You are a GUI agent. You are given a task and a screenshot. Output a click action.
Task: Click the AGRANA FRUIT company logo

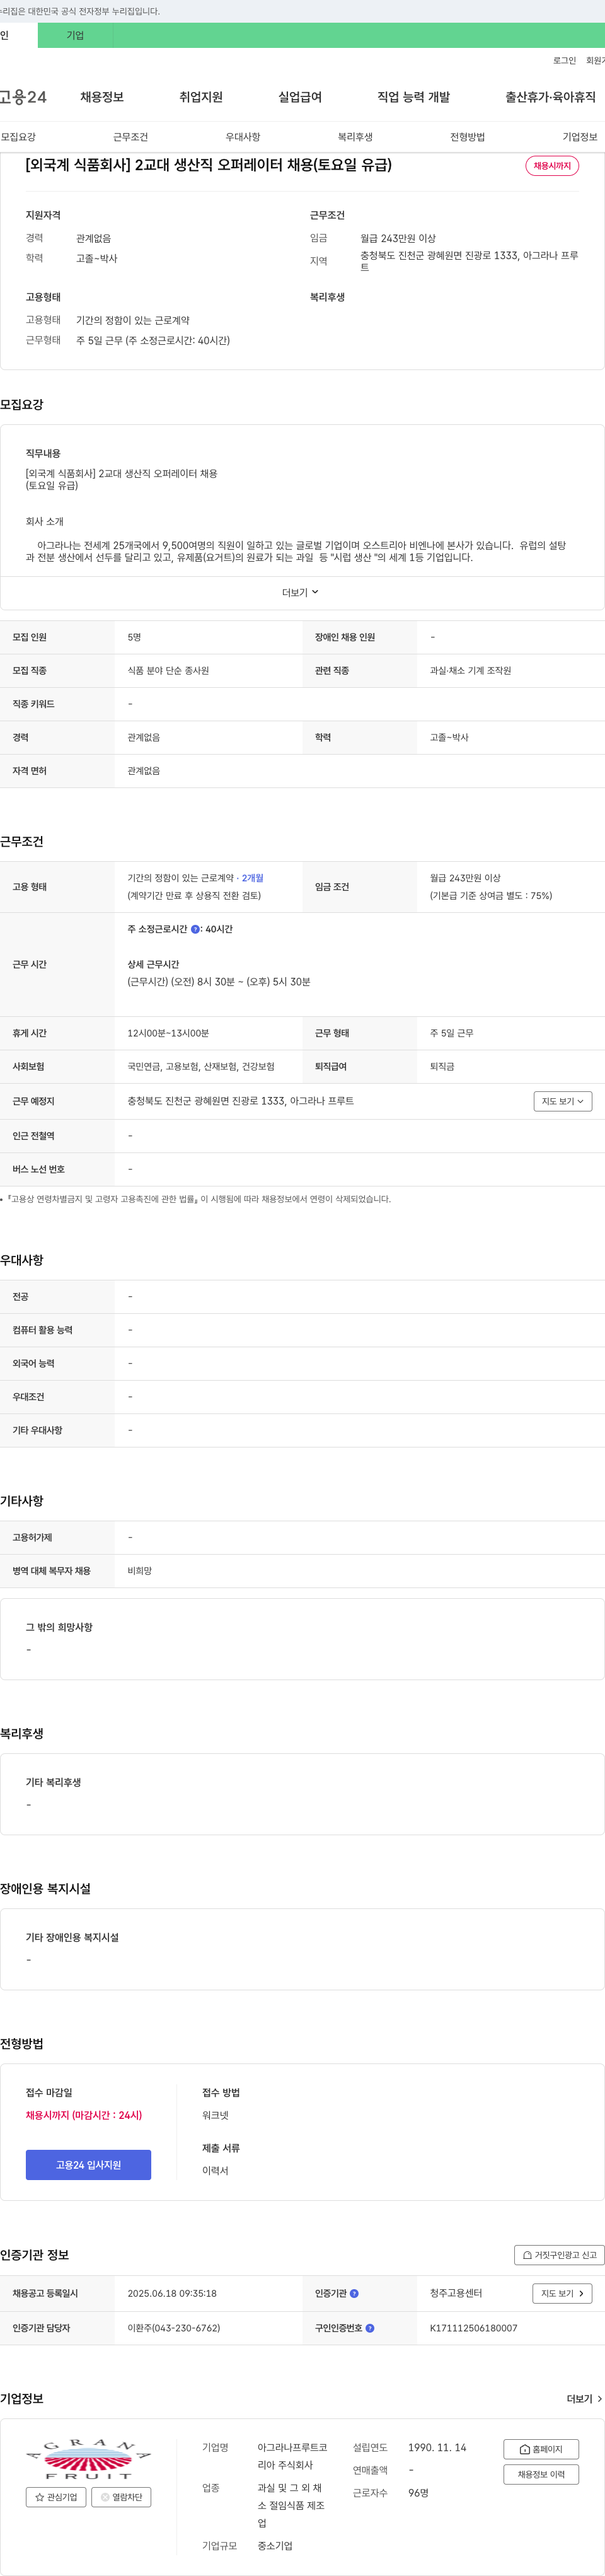coord(88,2459)
